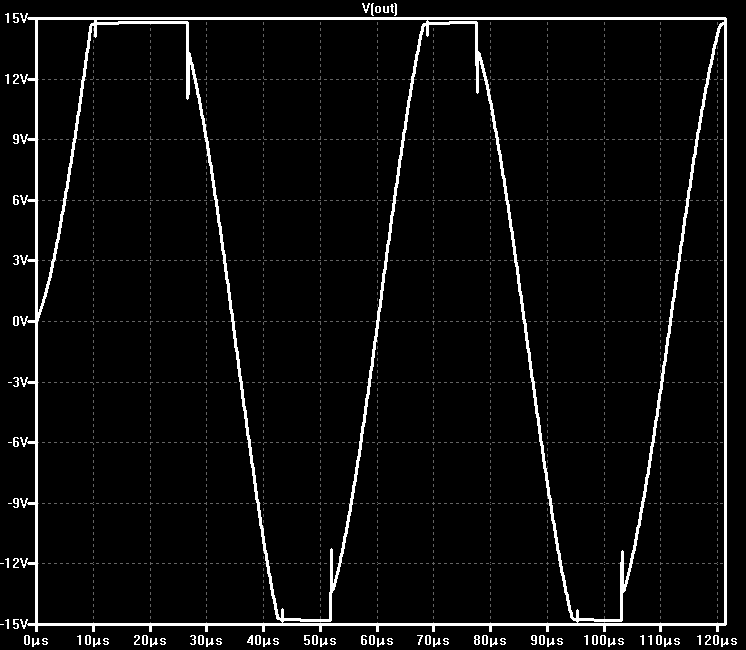Click the spike at start of second negative plateau
The image size is (746, 650).
577,615
